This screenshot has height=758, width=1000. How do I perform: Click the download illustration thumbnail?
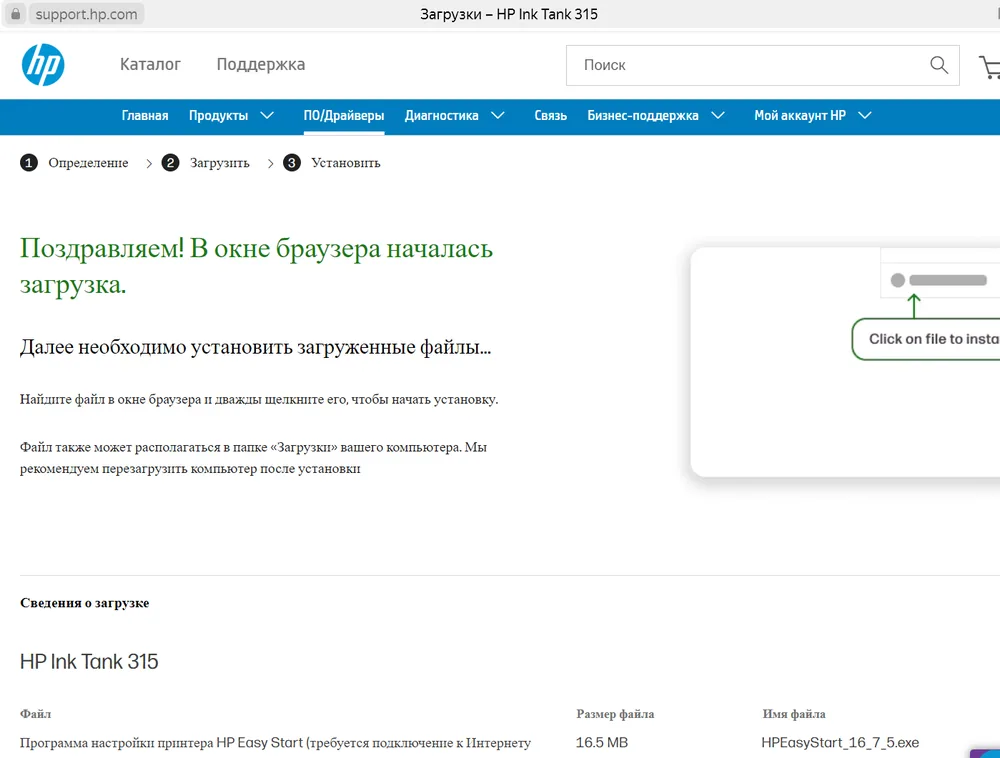coord(845,362)
